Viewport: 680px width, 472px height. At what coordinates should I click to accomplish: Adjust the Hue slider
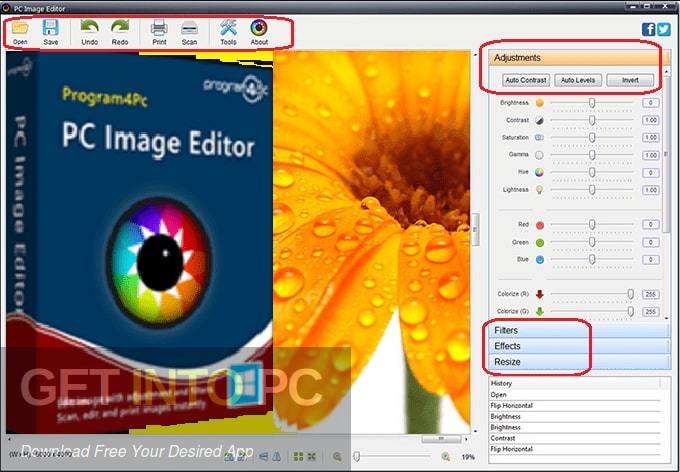pos(592,172)
